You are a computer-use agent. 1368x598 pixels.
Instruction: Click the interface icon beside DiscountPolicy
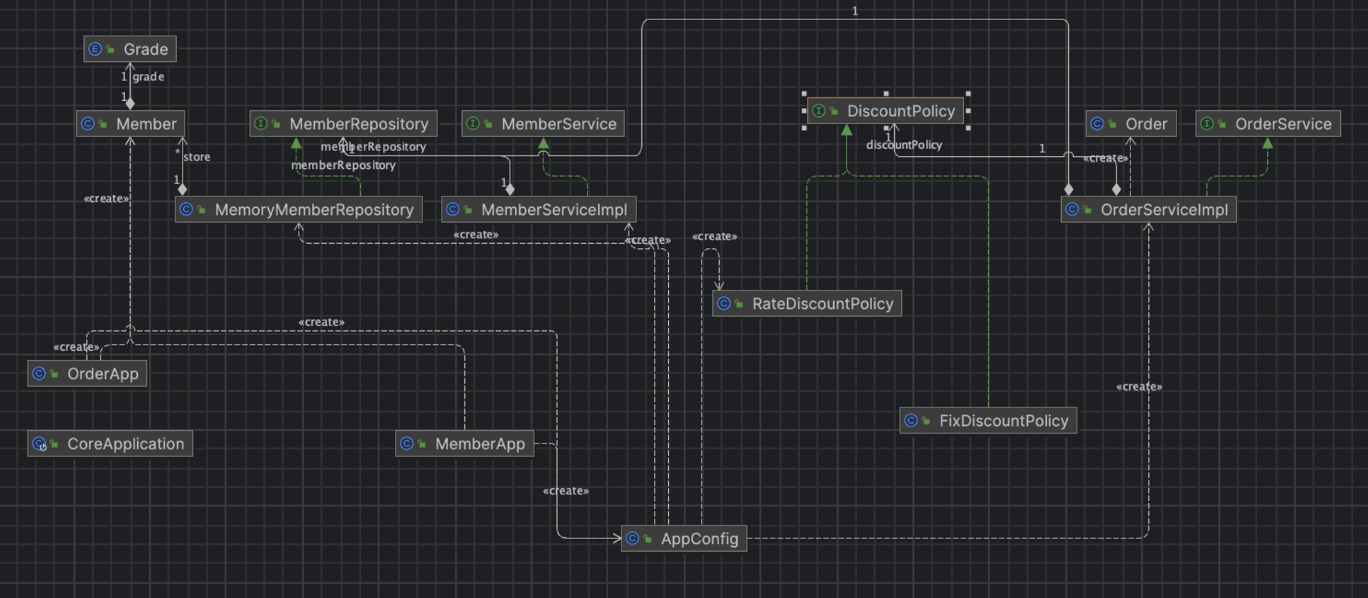pos(819,111)
